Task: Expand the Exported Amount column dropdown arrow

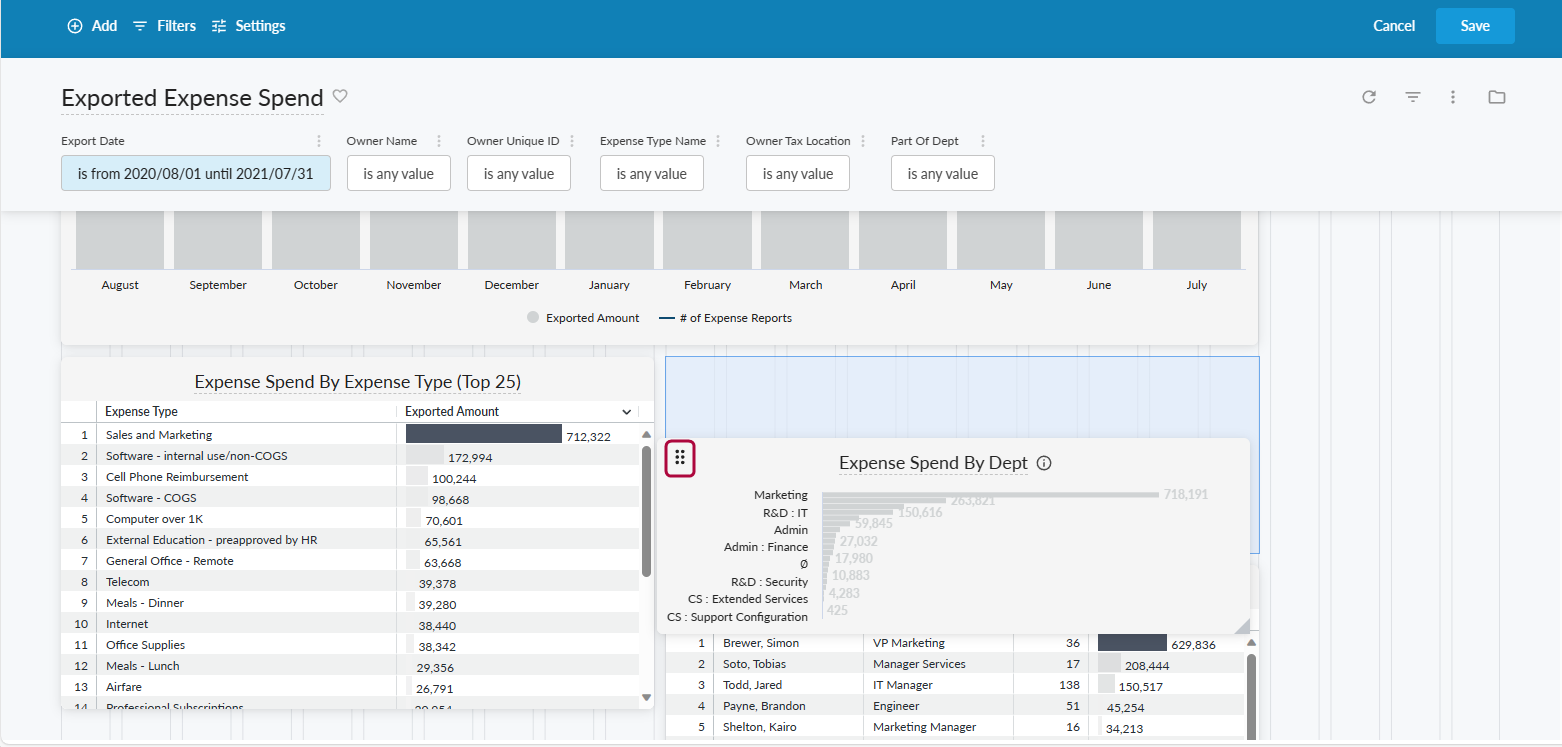Action: click(x=627, y=411)
